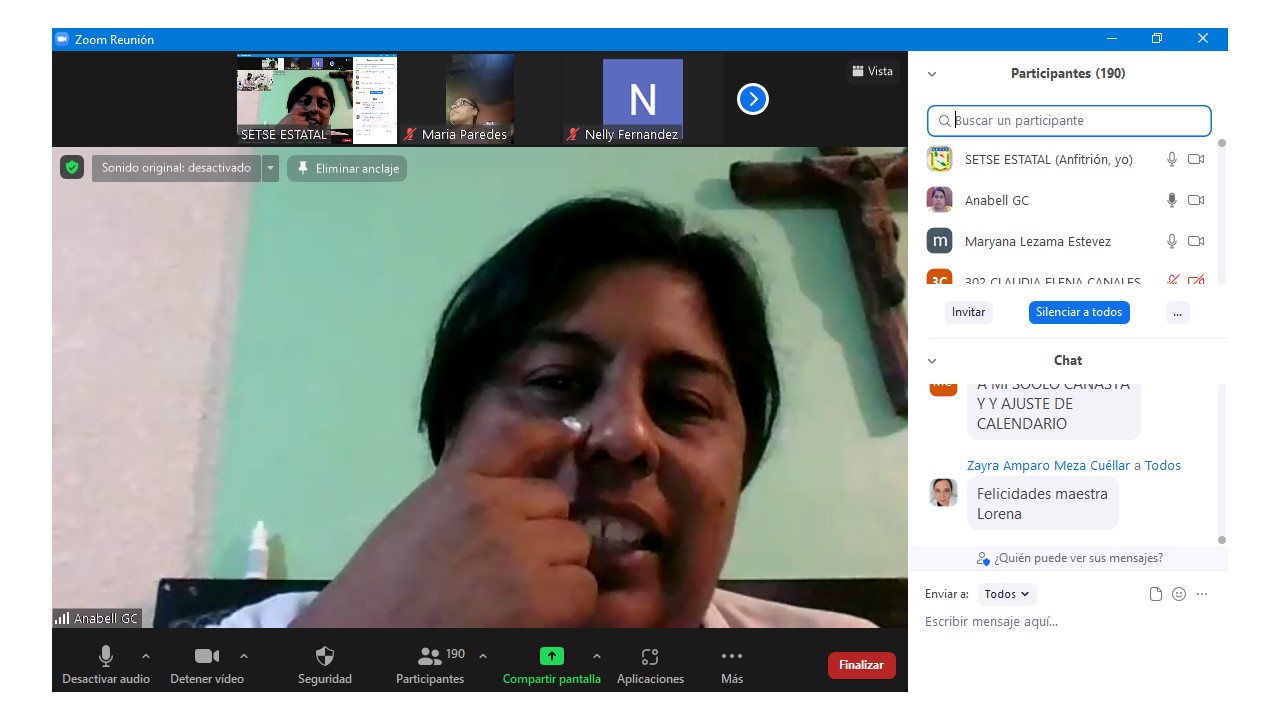
Task: Open the Participantes people icon in the toolbar
Action: point(430,656)
